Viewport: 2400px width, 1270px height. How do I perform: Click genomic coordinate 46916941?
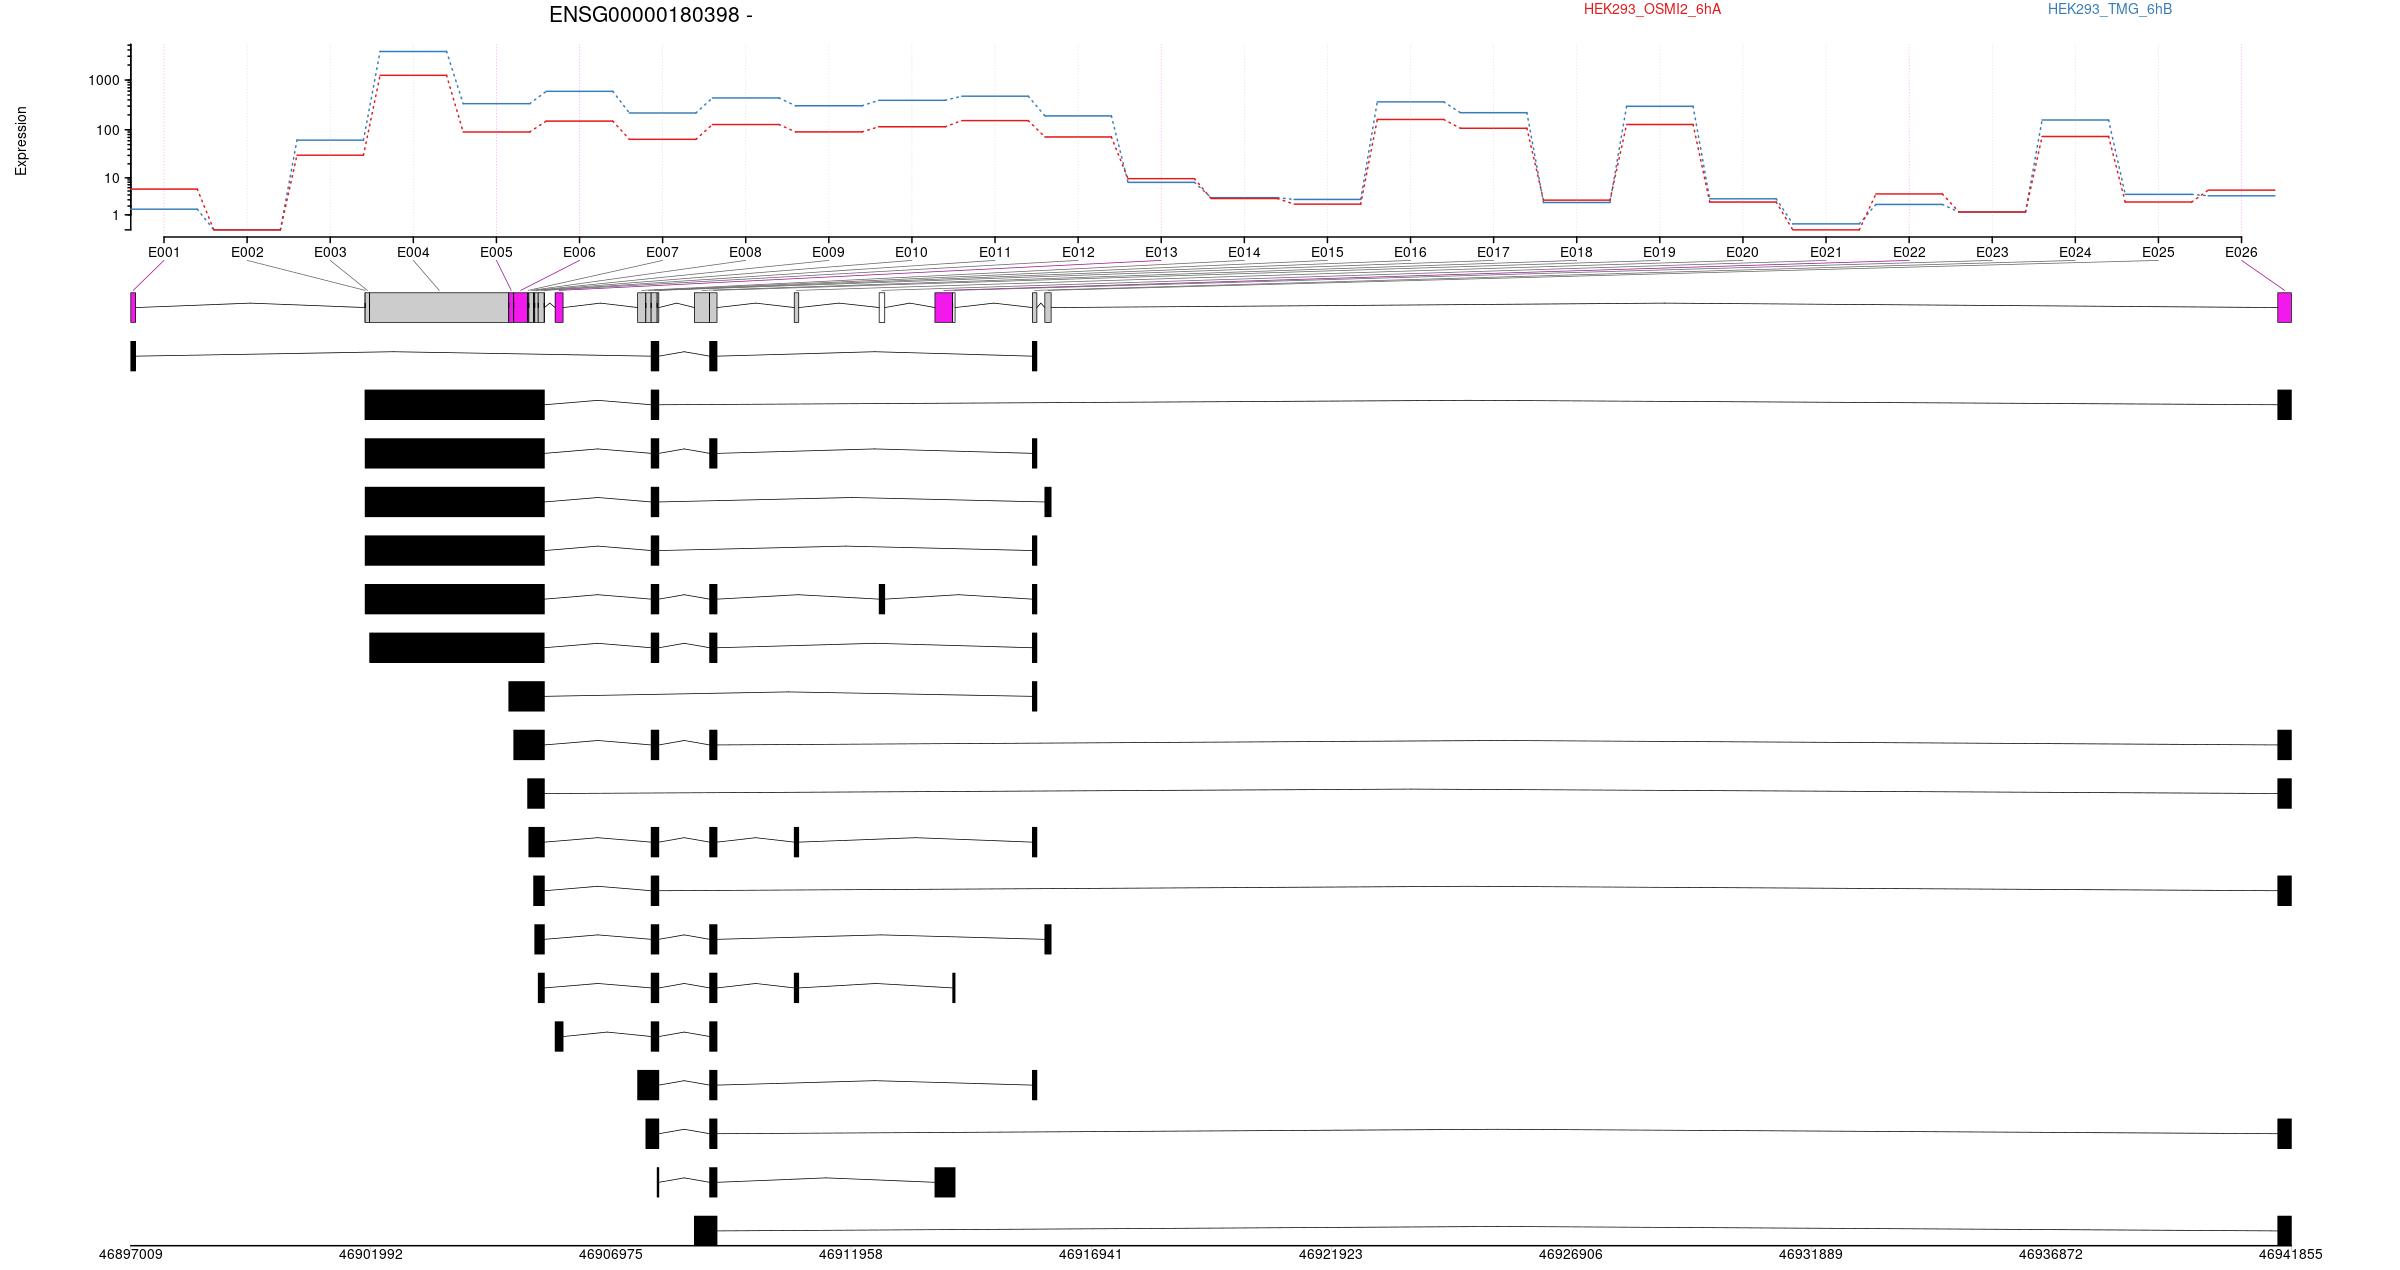tap(1091, 1254)
